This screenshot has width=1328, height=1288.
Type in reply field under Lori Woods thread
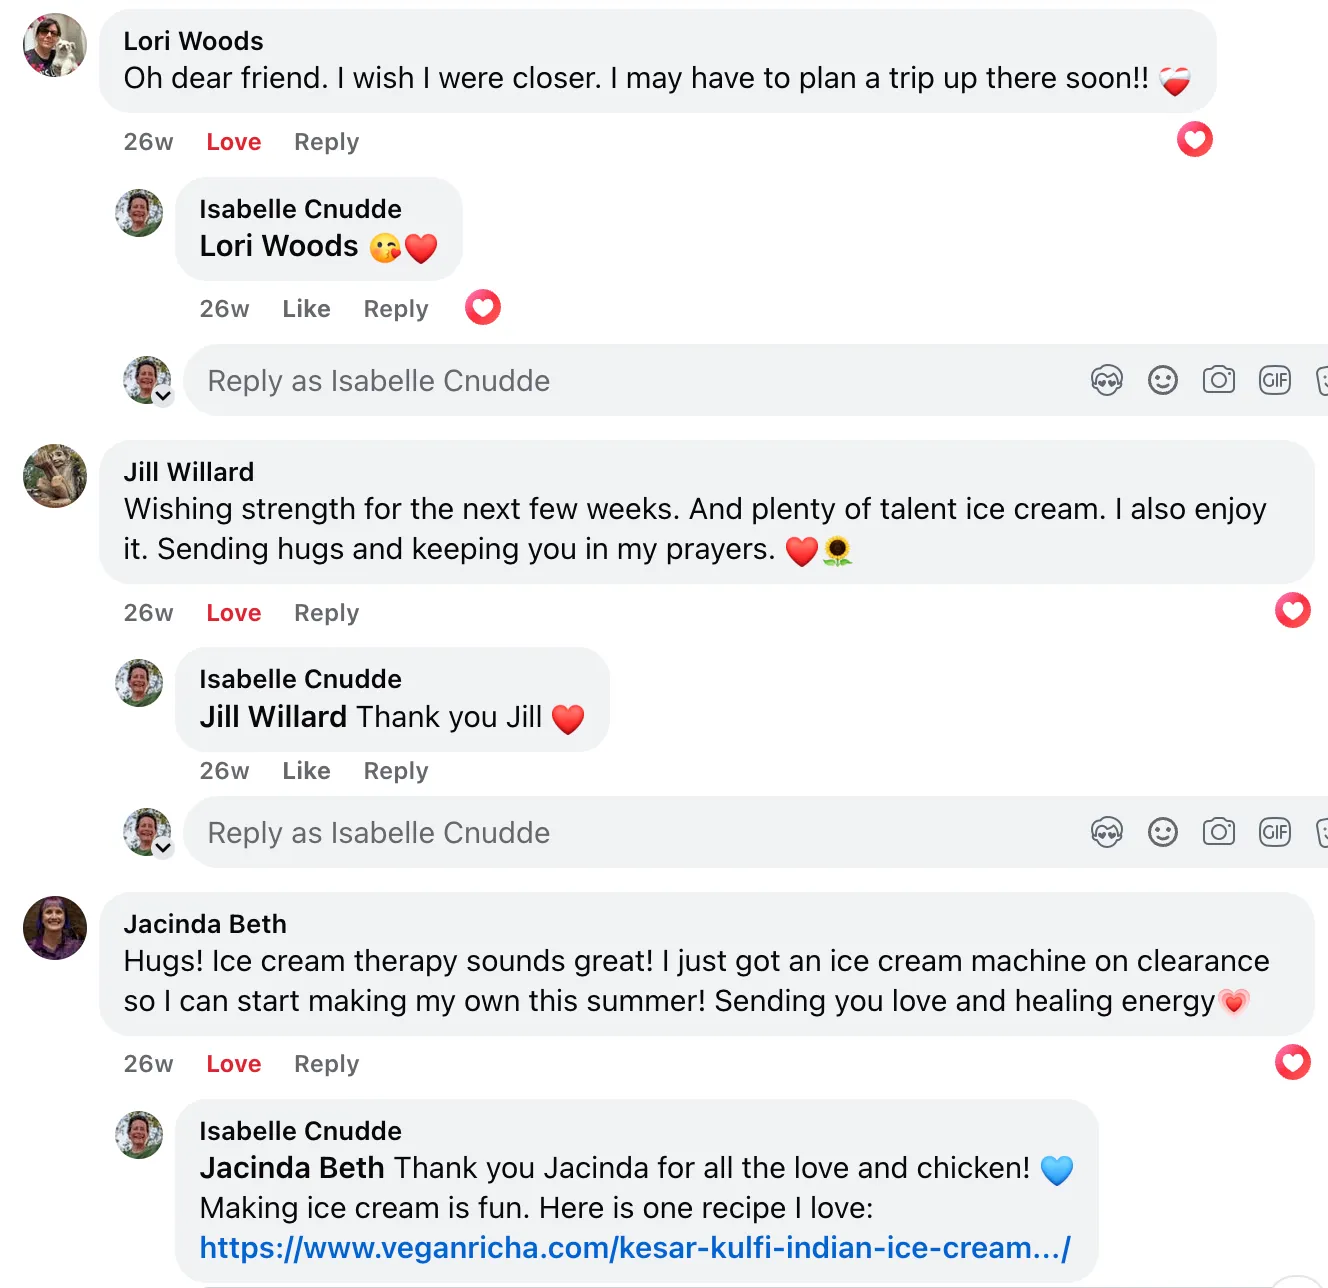tap(600, 381)
